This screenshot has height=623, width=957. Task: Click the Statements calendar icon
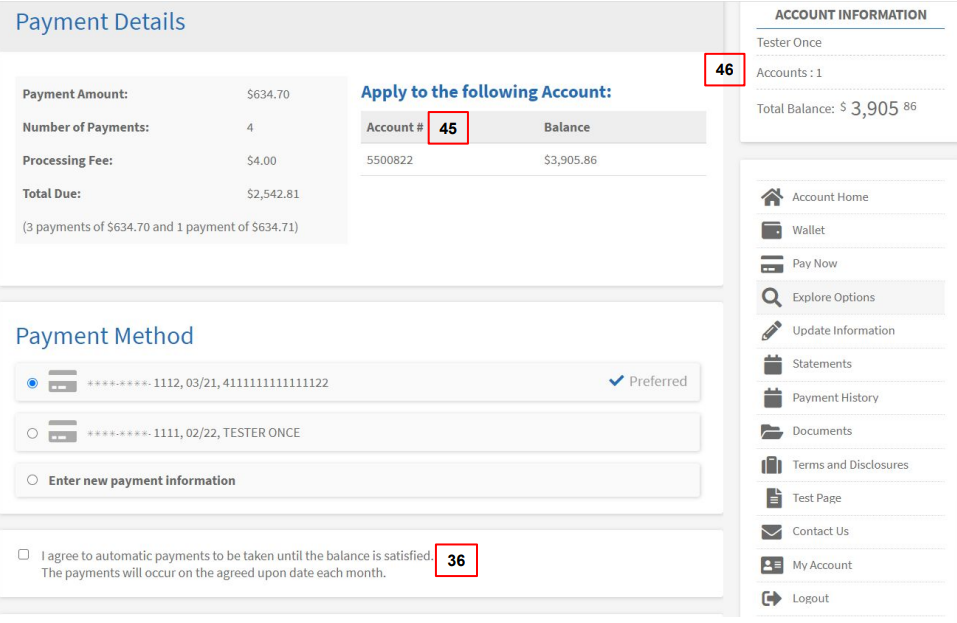[x=771, y=364]
